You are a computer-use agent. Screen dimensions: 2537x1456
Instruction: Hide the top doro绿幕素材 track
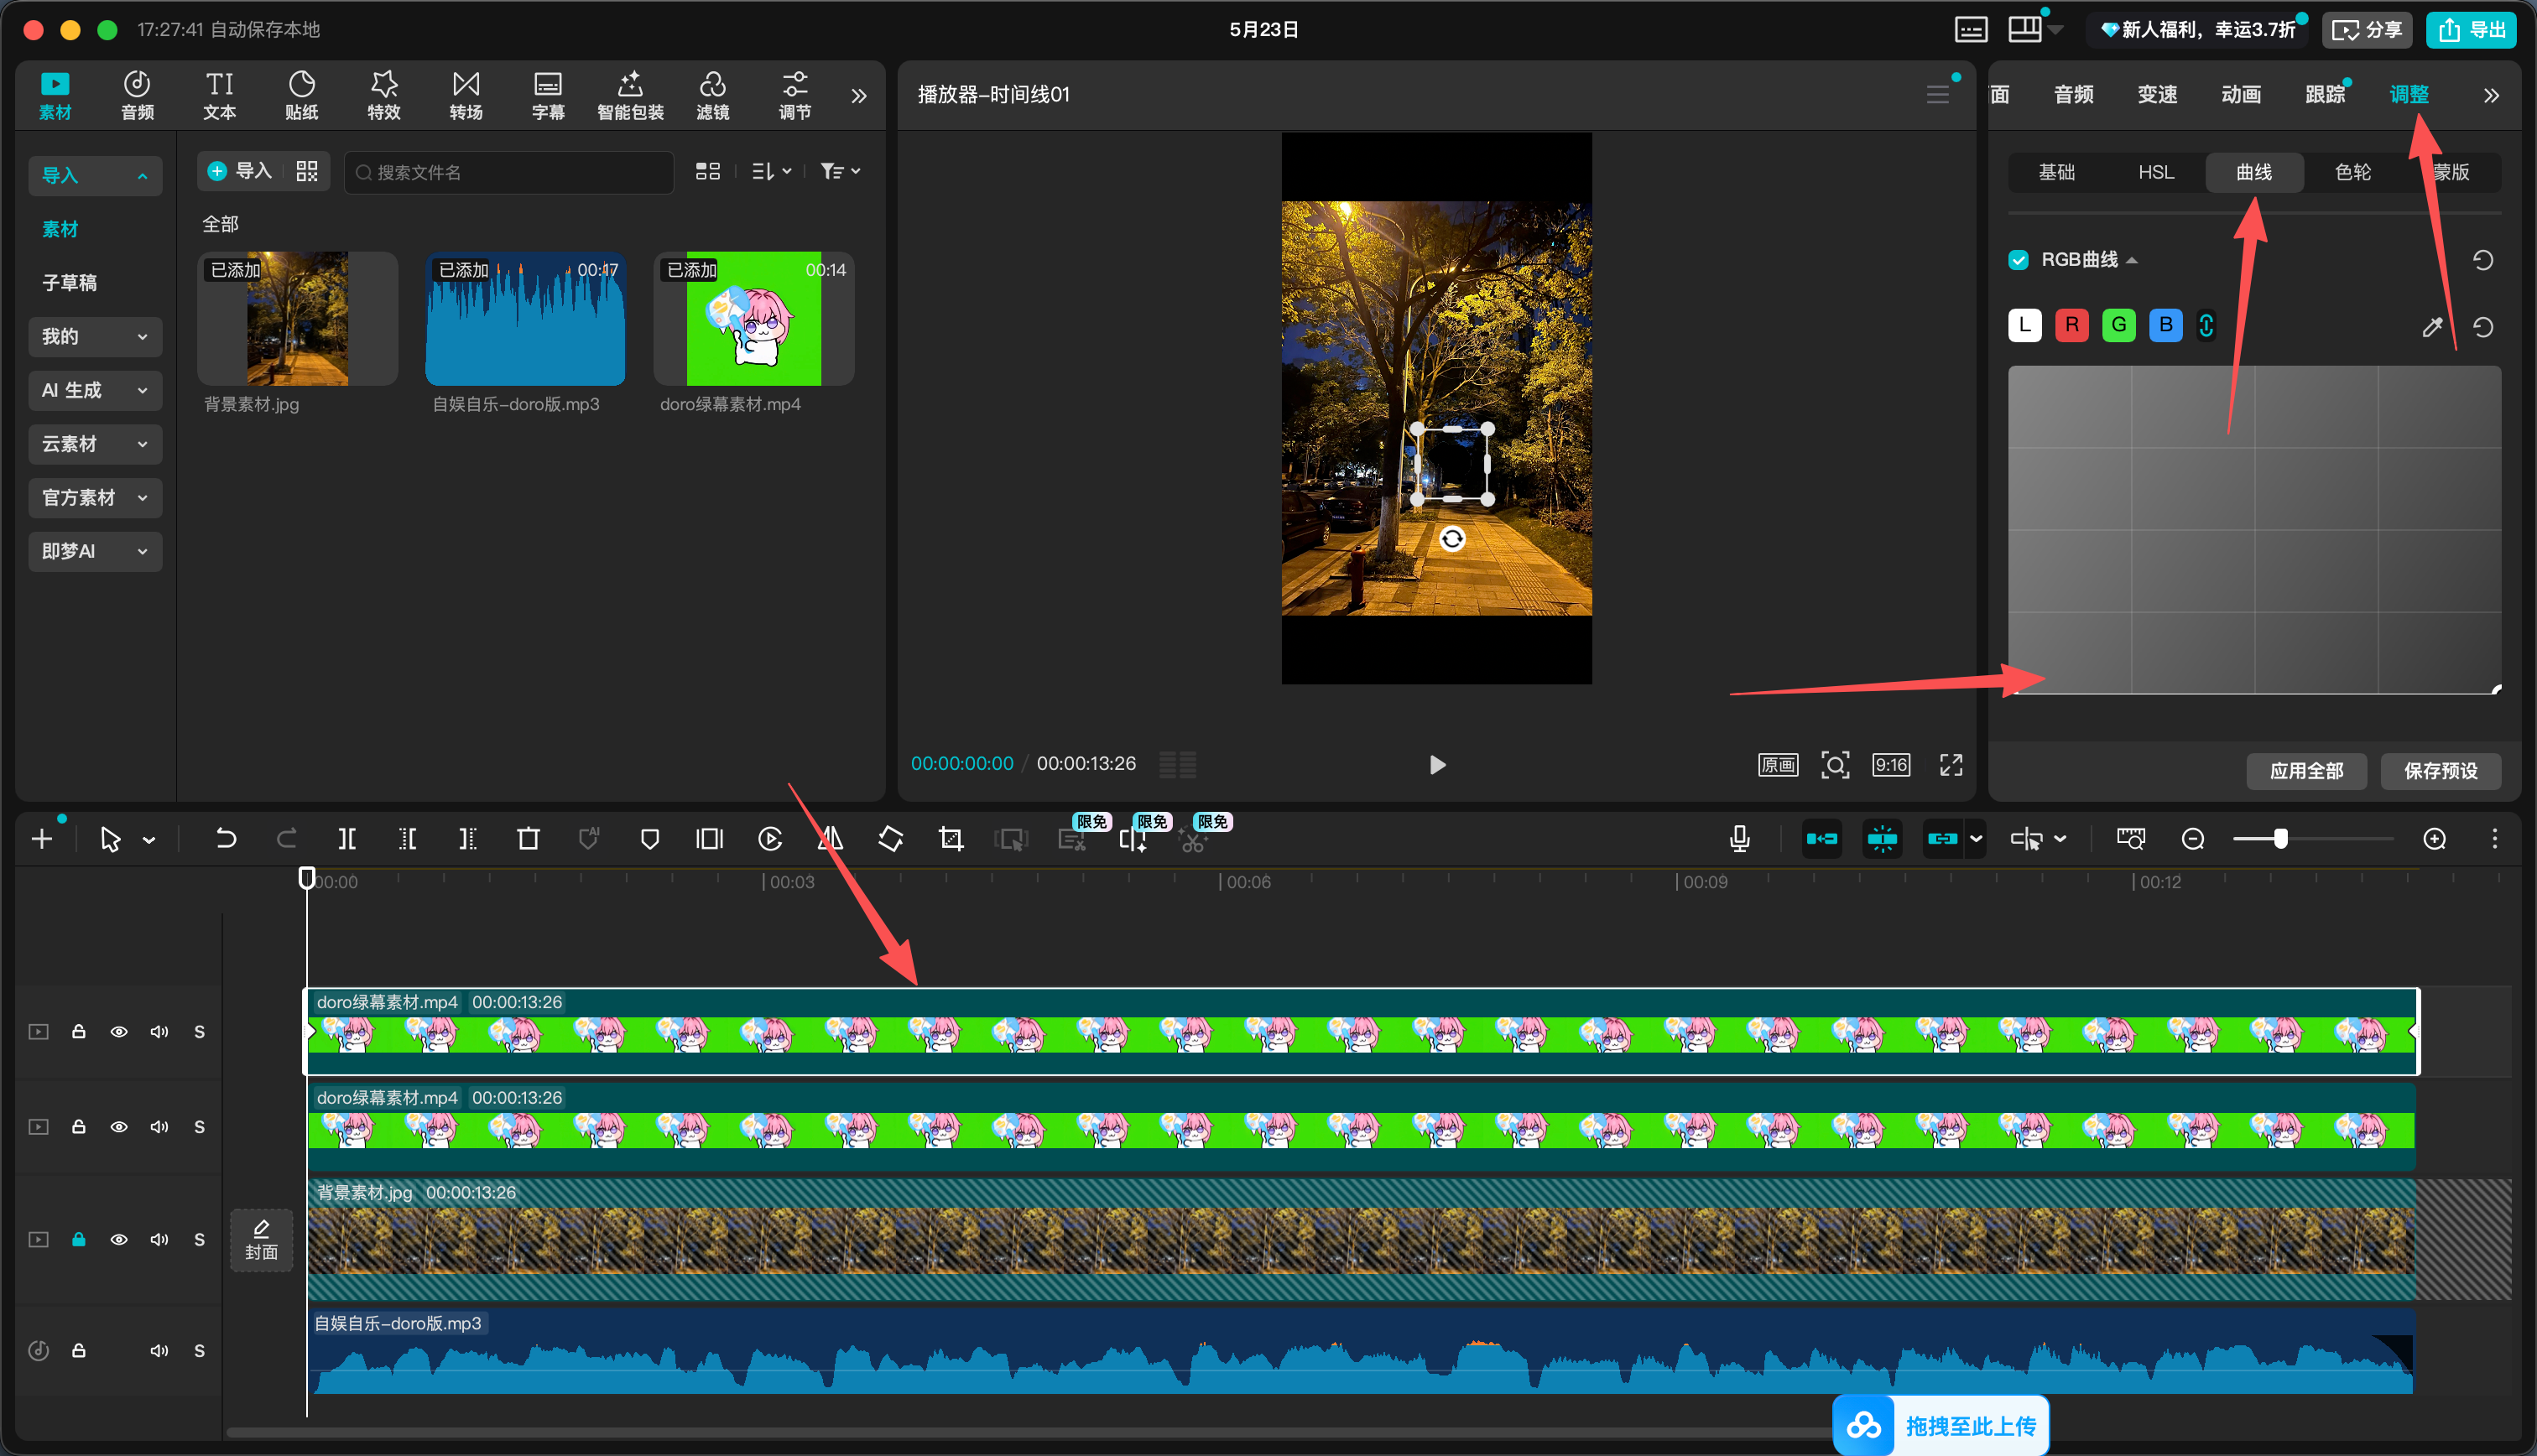point(119,1031)
